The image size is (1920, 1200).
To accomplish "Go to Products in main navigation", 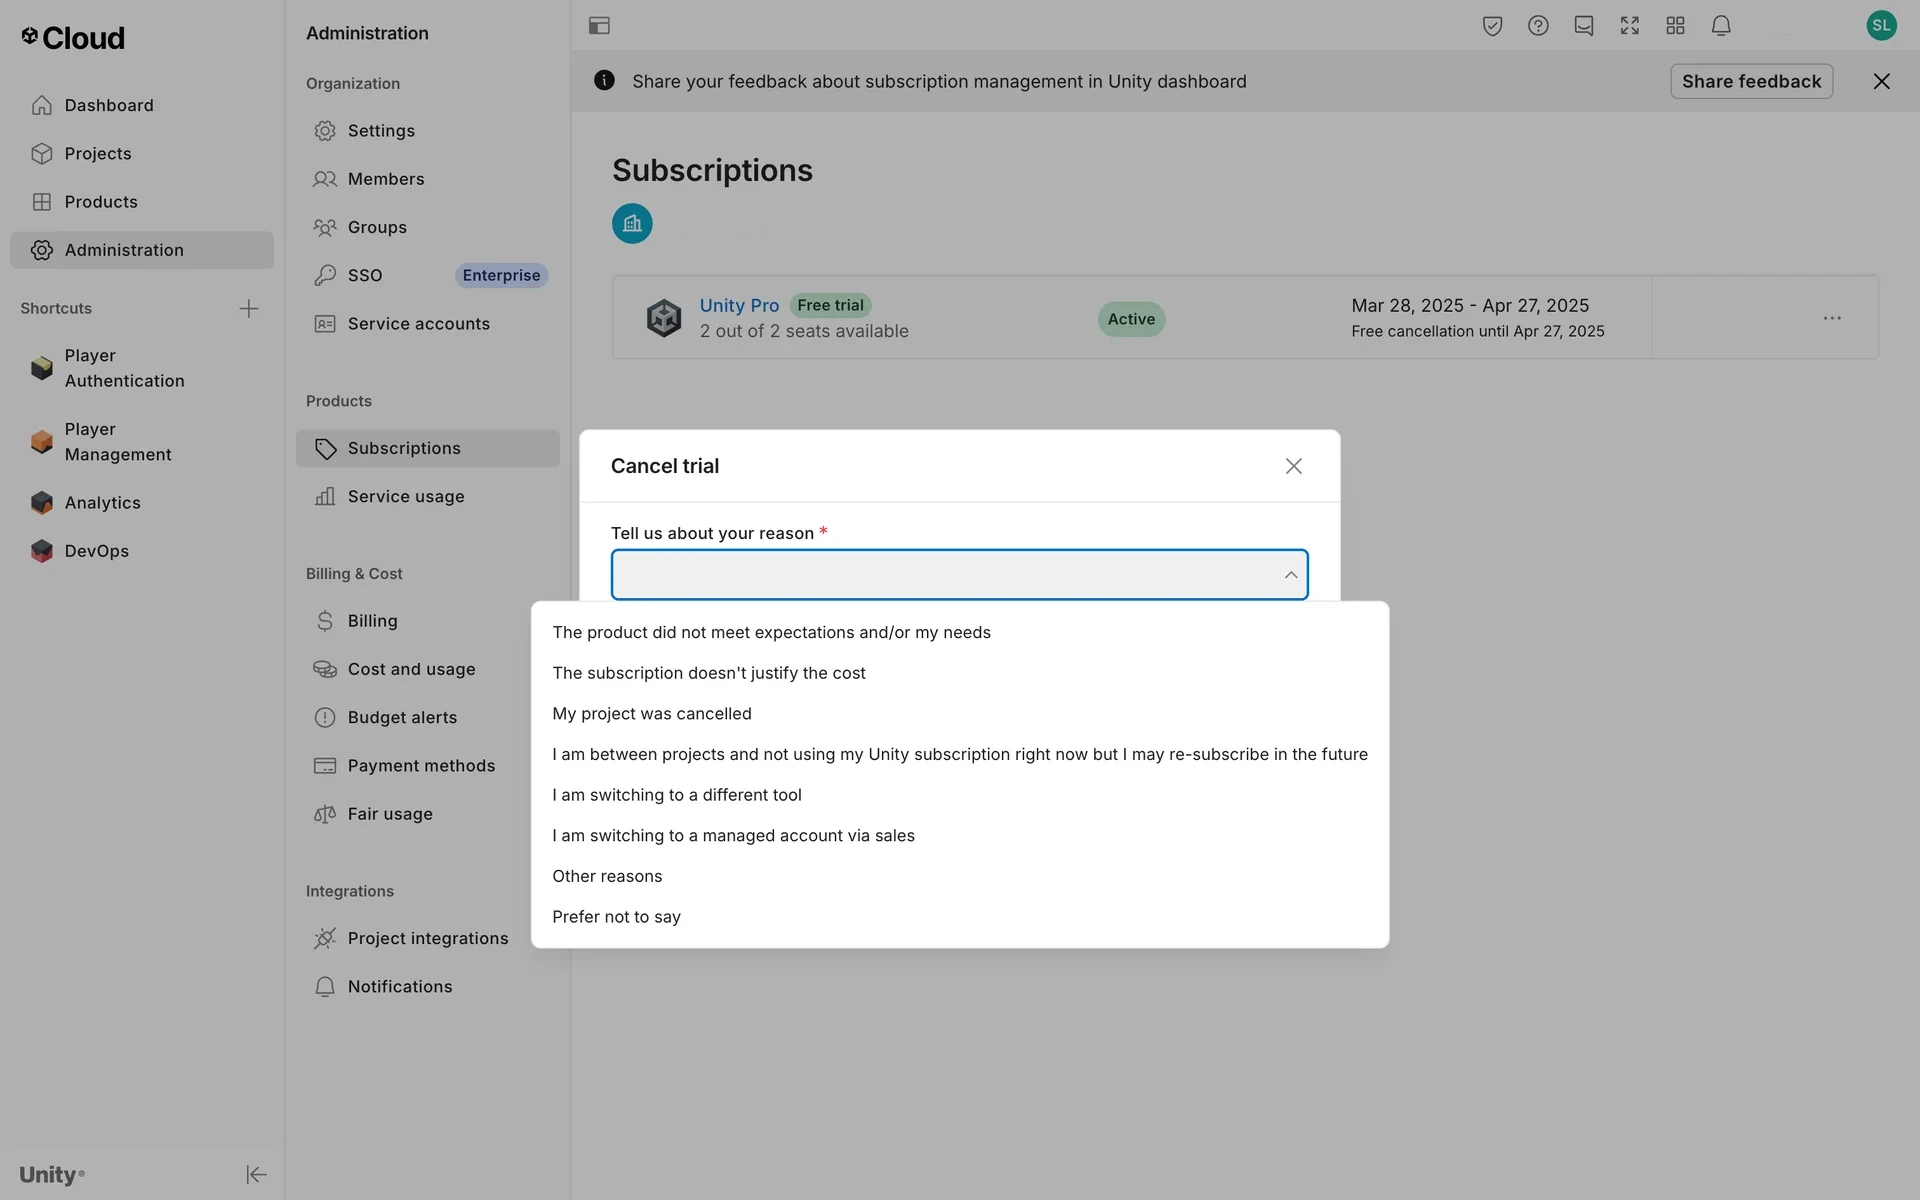I will point(141,201).
